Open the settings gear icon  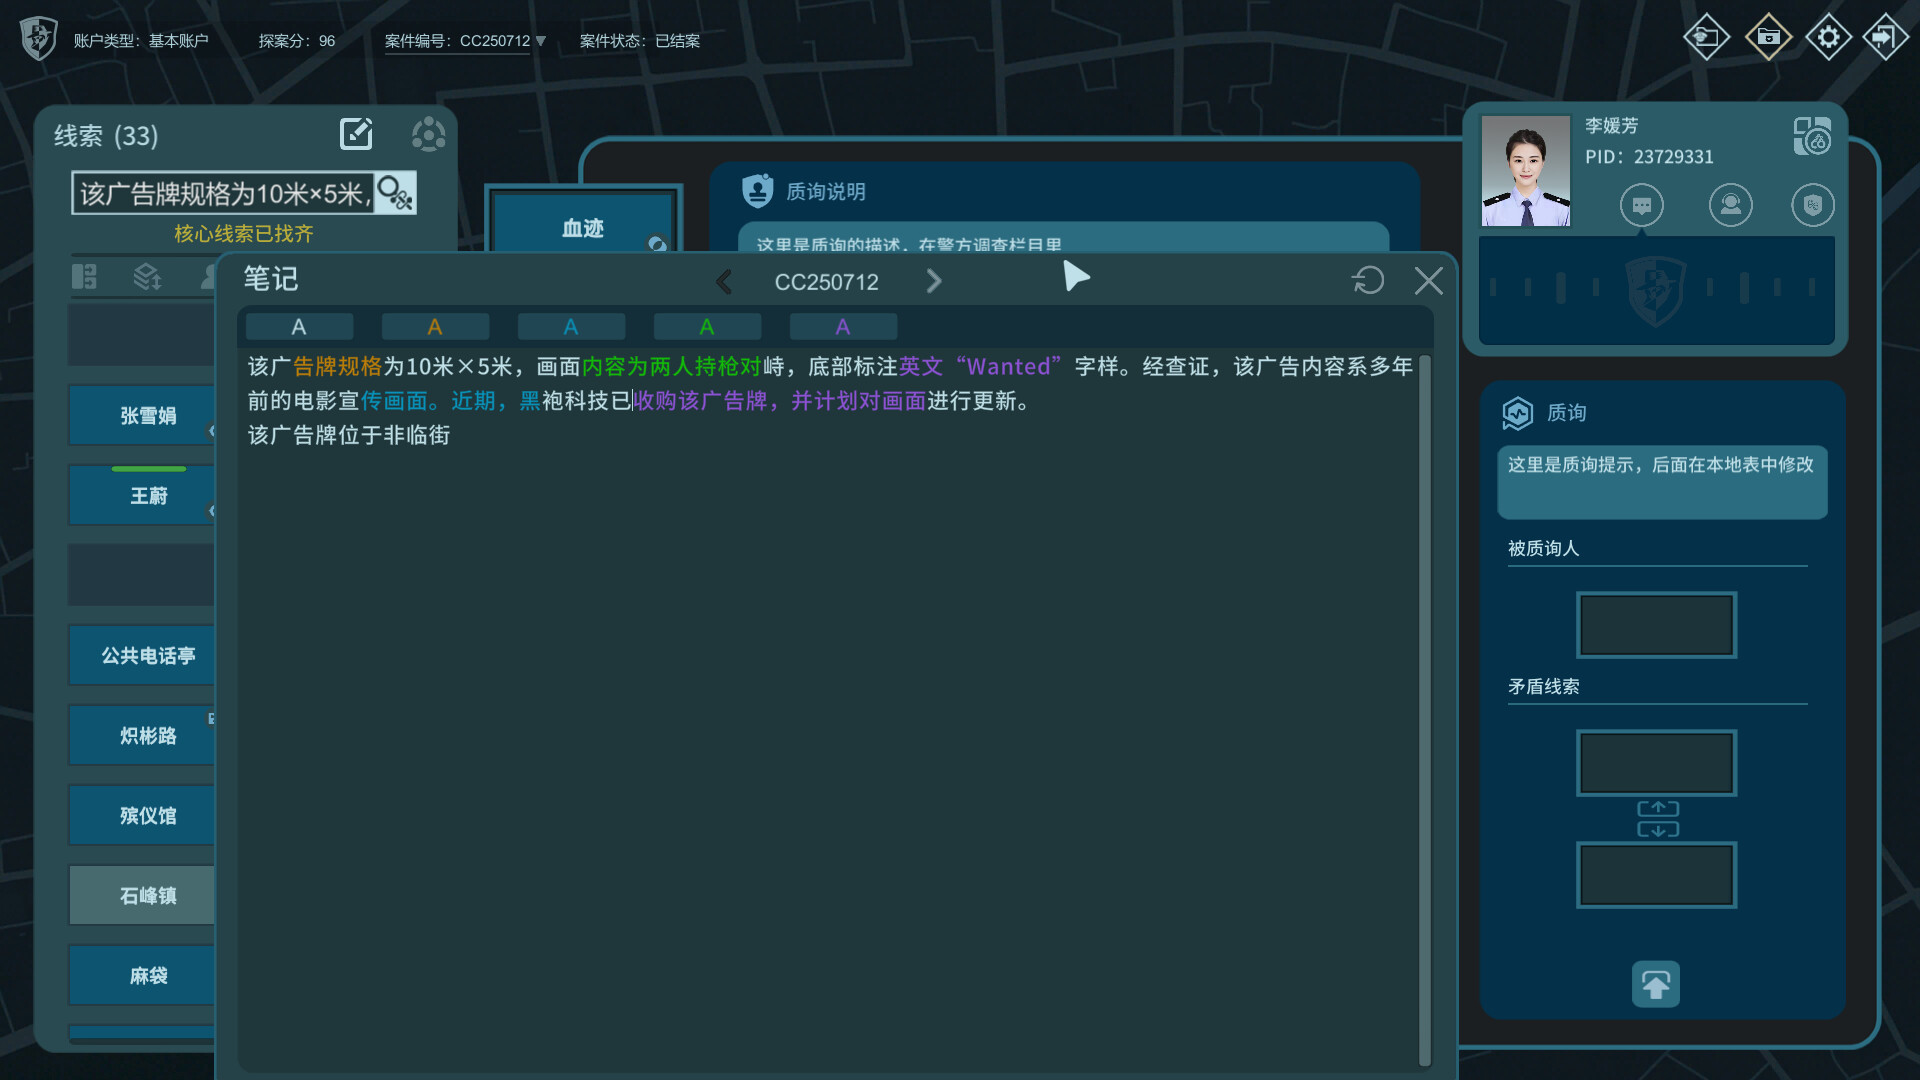click(x=1828, y=37)
